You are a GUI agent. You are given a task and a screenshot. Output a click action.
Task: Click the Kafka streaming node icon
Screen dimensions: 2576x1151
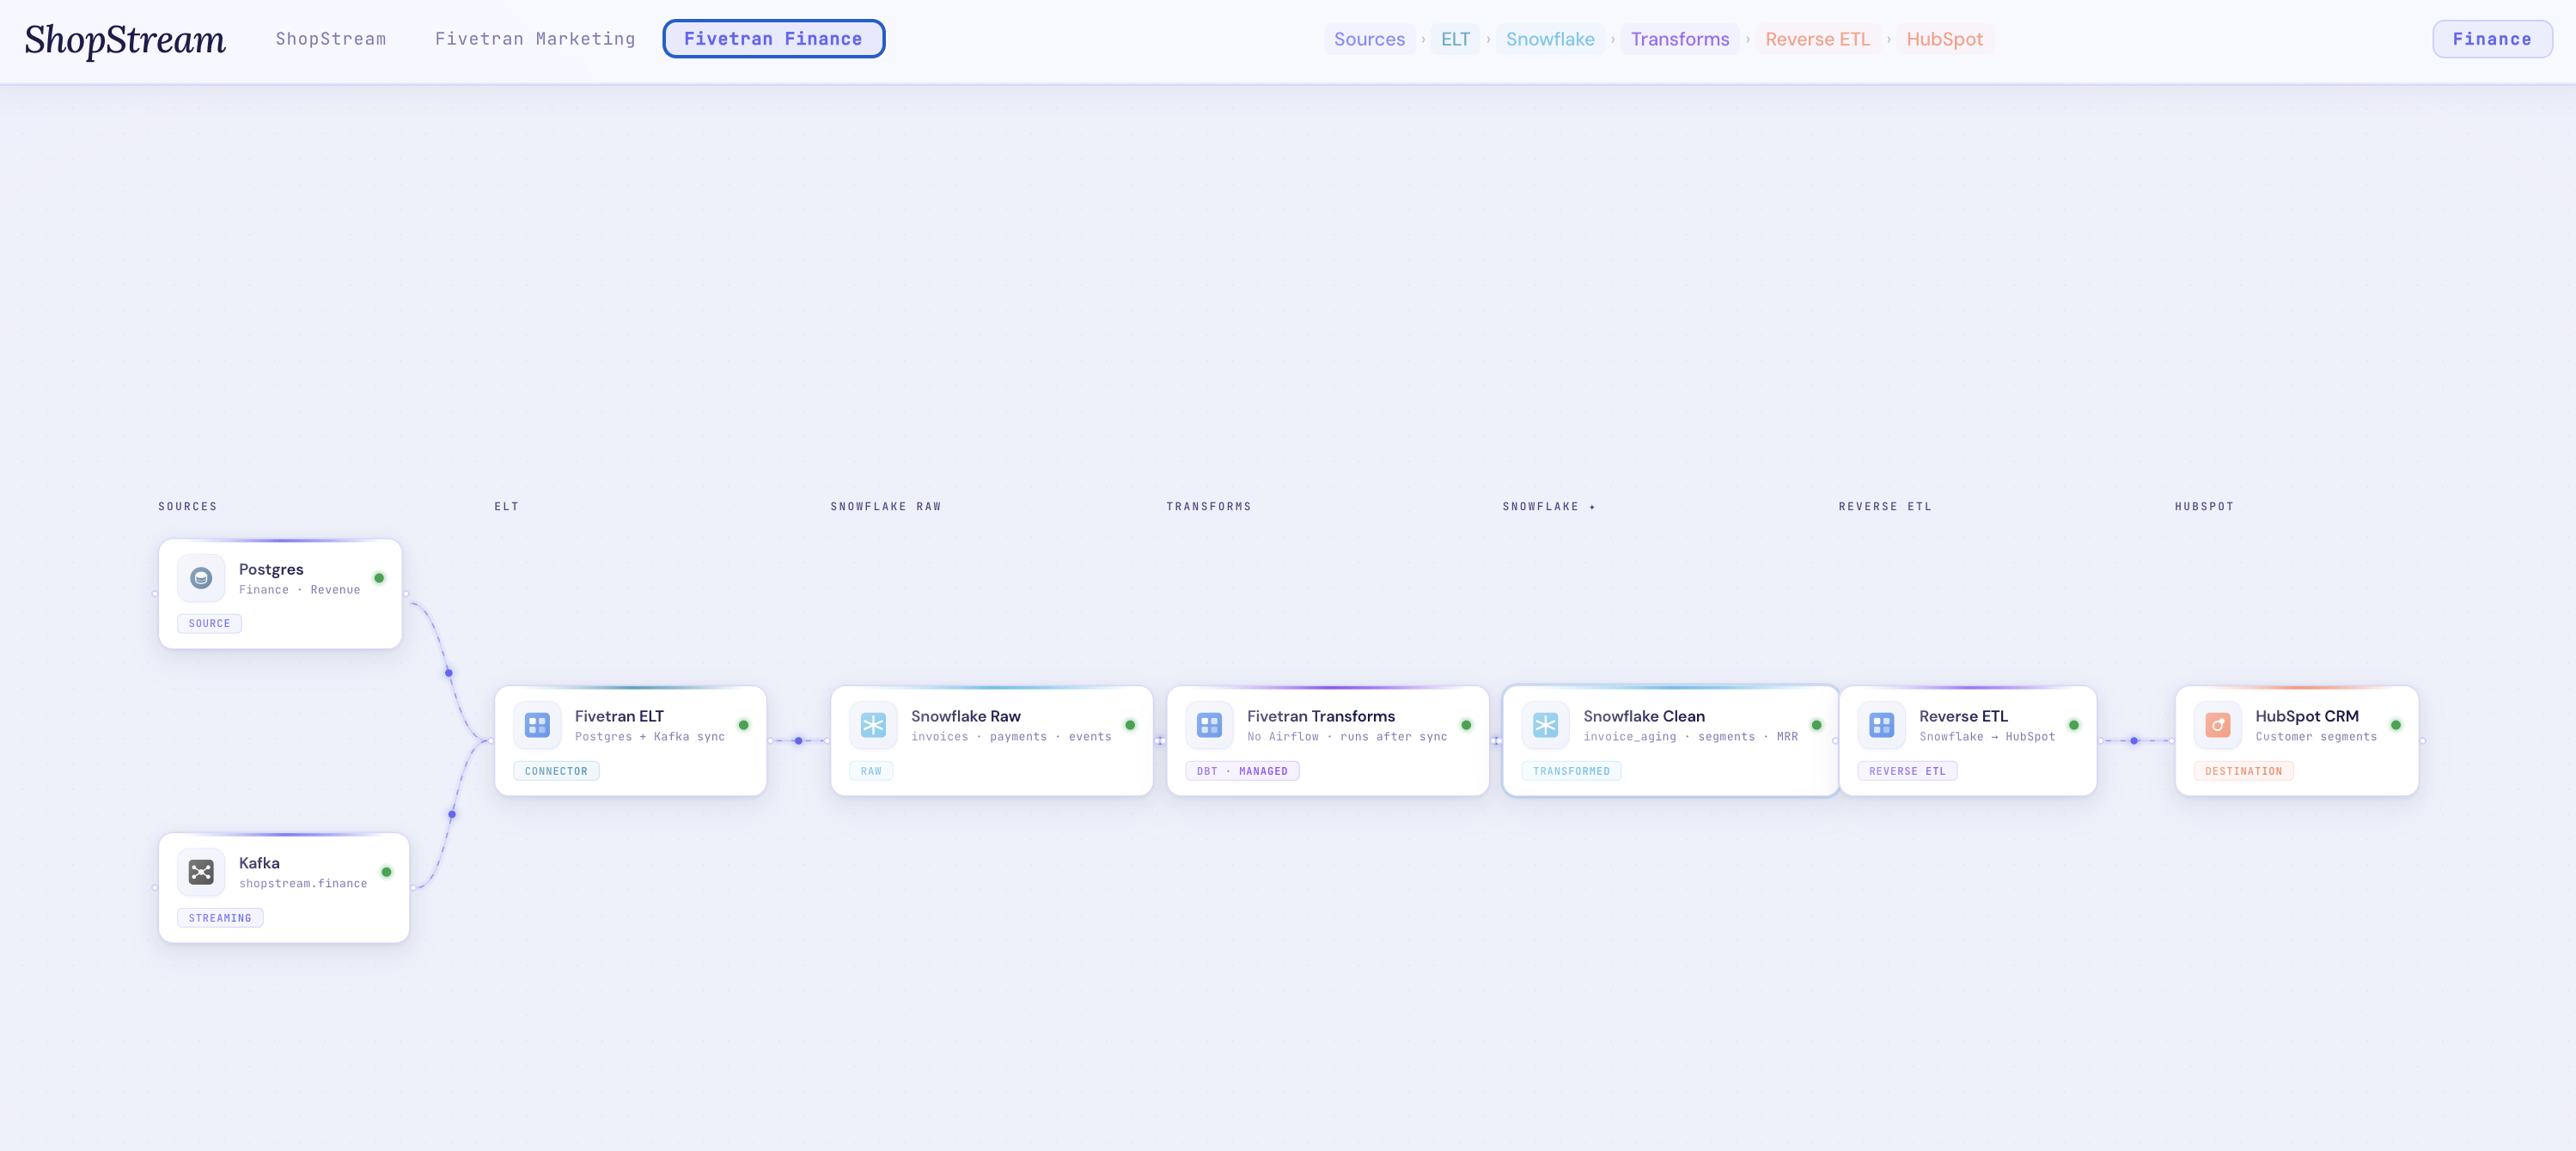201,872
